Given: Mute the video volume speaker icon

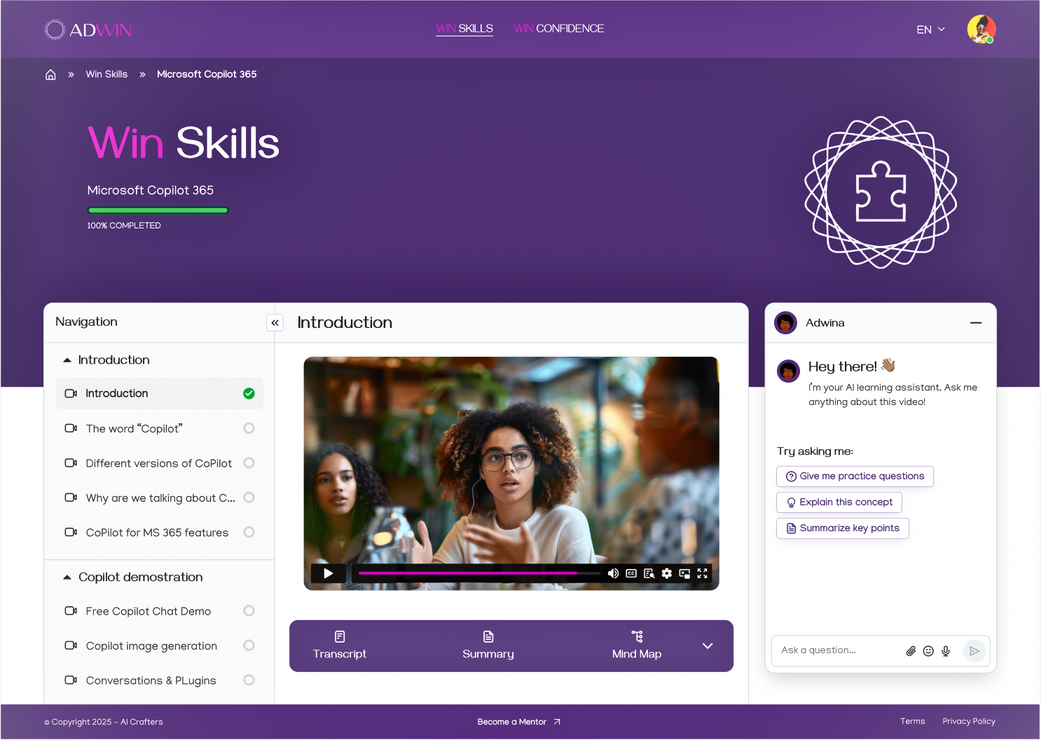Looking at the screenshot, I should click(x=613, y=573).
